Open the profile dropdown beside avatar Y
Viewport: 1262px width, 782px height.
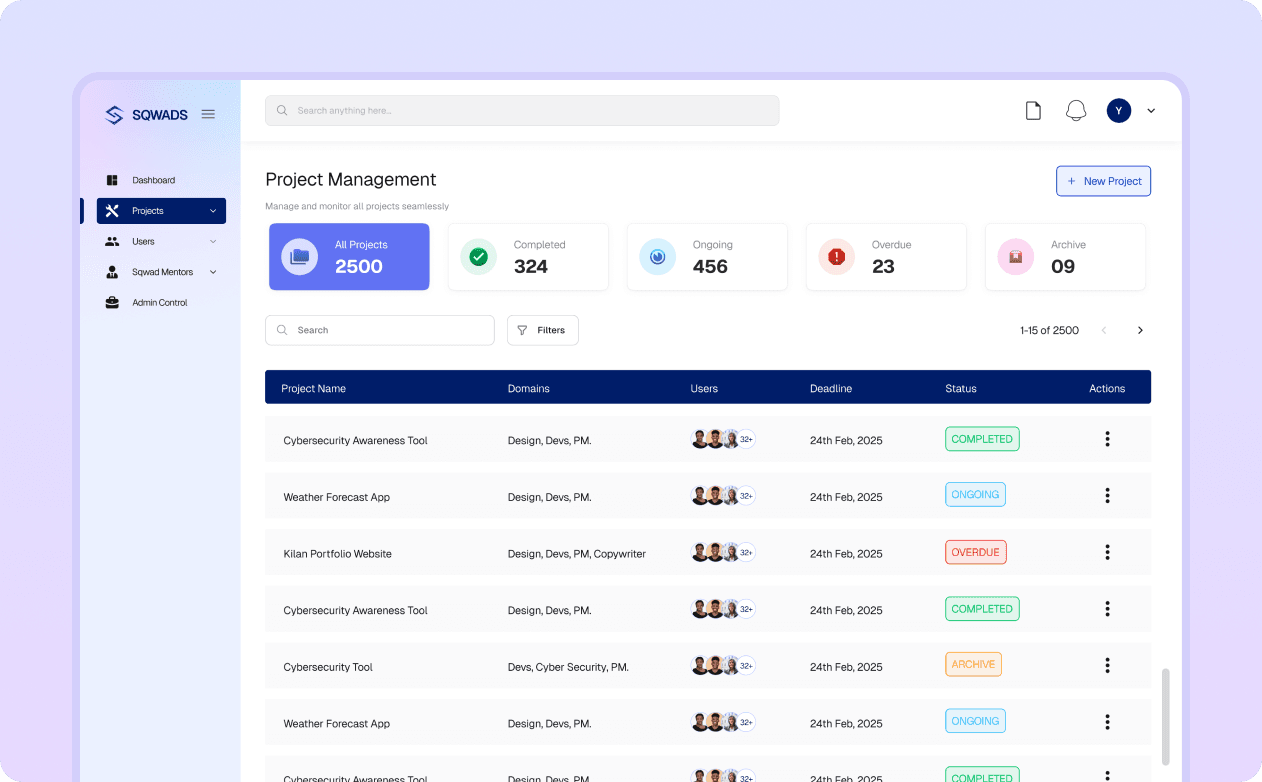click(x=1150, y=111)
